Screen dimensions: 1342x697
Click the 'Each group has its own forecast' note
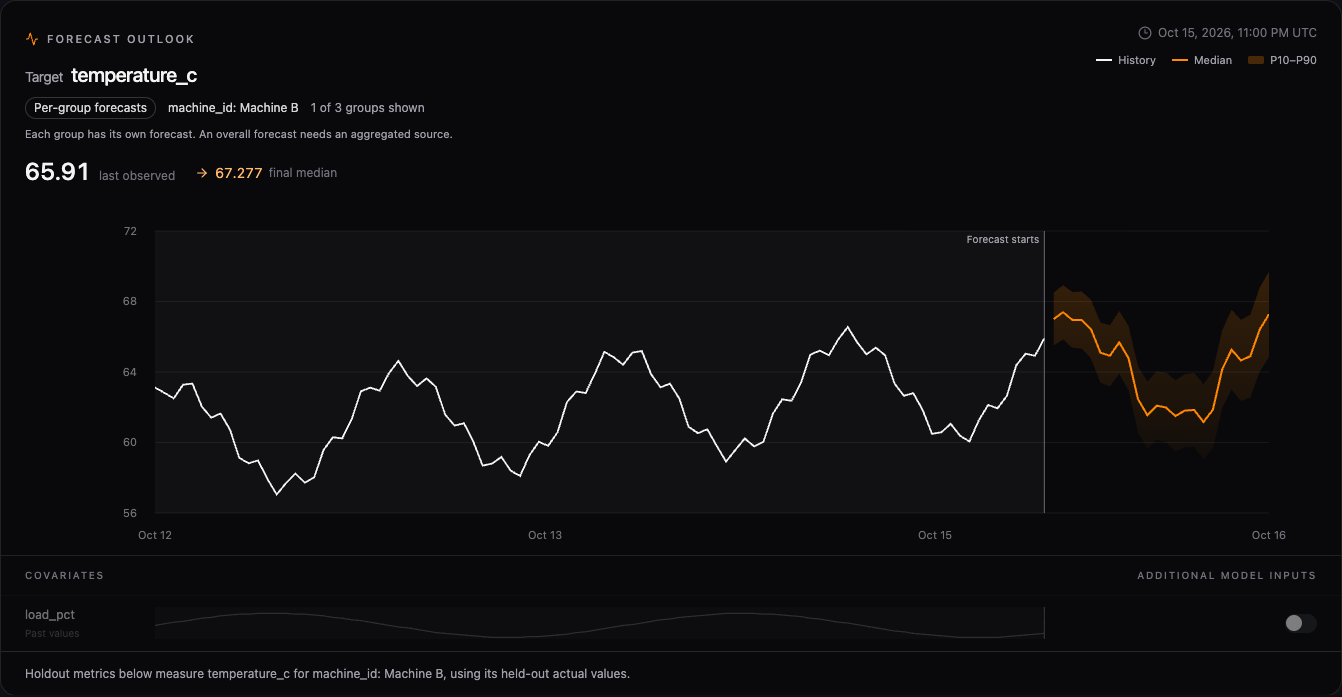pos(238,134)
